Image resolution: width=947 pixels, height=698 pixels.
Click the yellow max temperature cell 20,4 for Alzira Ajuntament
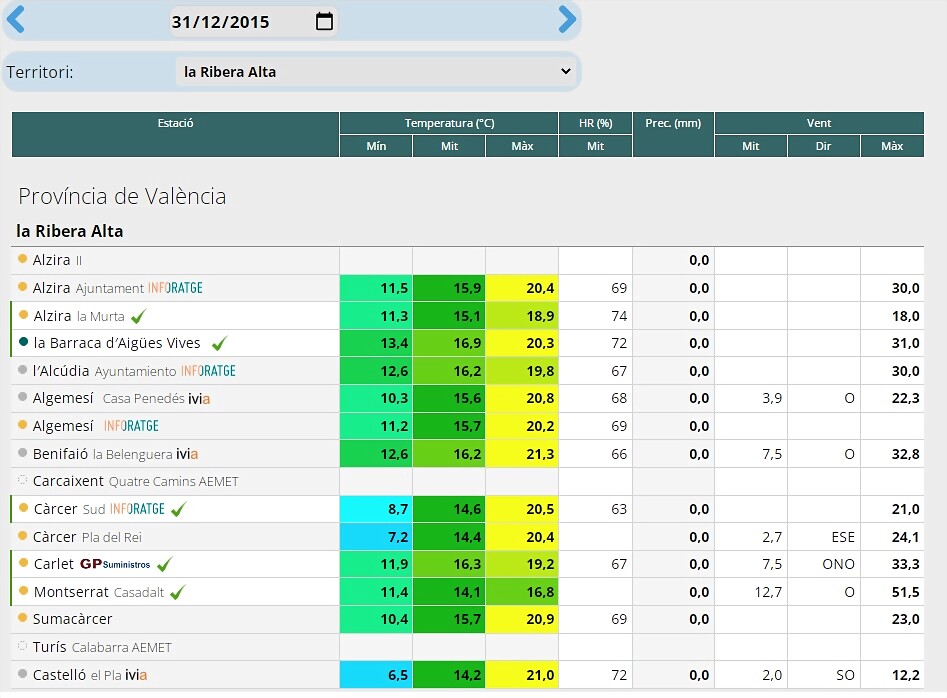coord(522,288)
